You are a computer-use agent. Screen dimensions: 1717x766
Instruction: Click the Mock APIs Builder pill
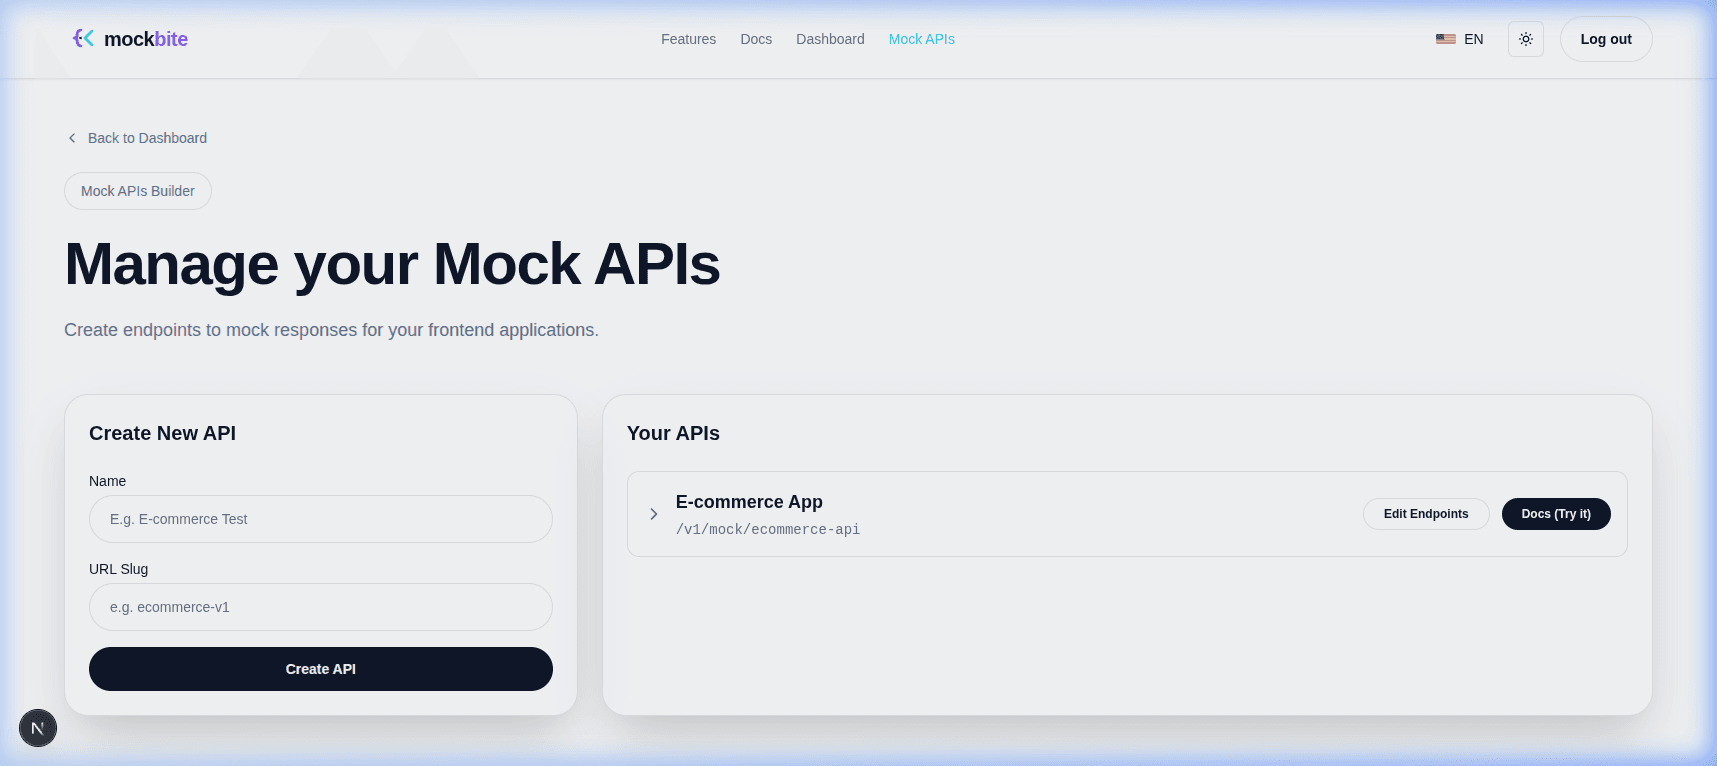tap(138, 191)
